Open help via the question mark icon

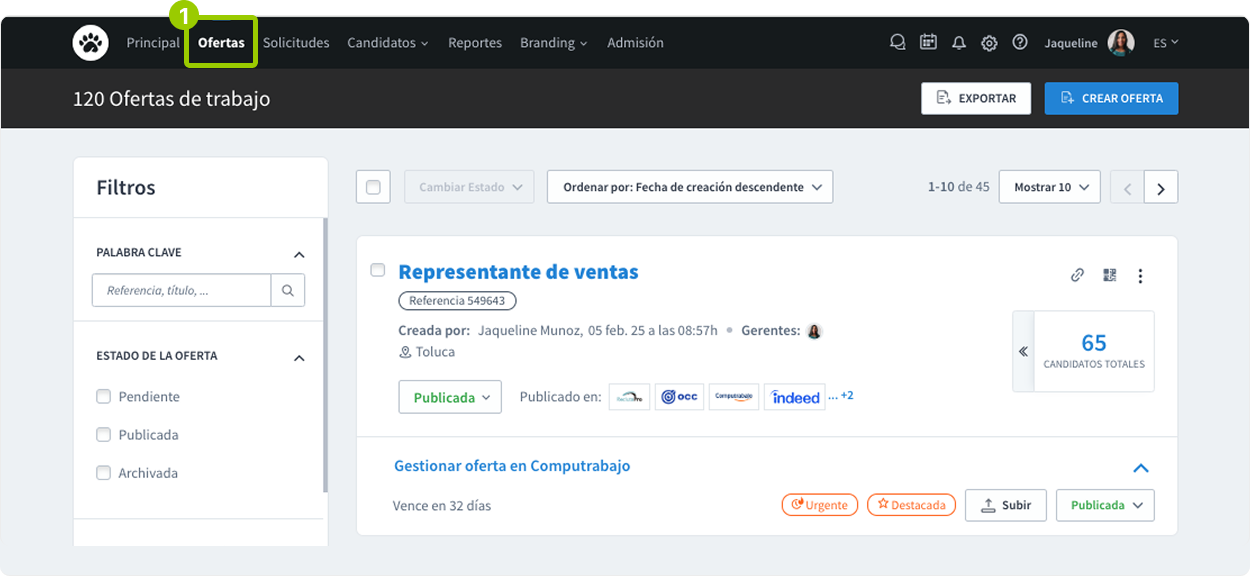pyautogui.click(x=1020, y=42)
